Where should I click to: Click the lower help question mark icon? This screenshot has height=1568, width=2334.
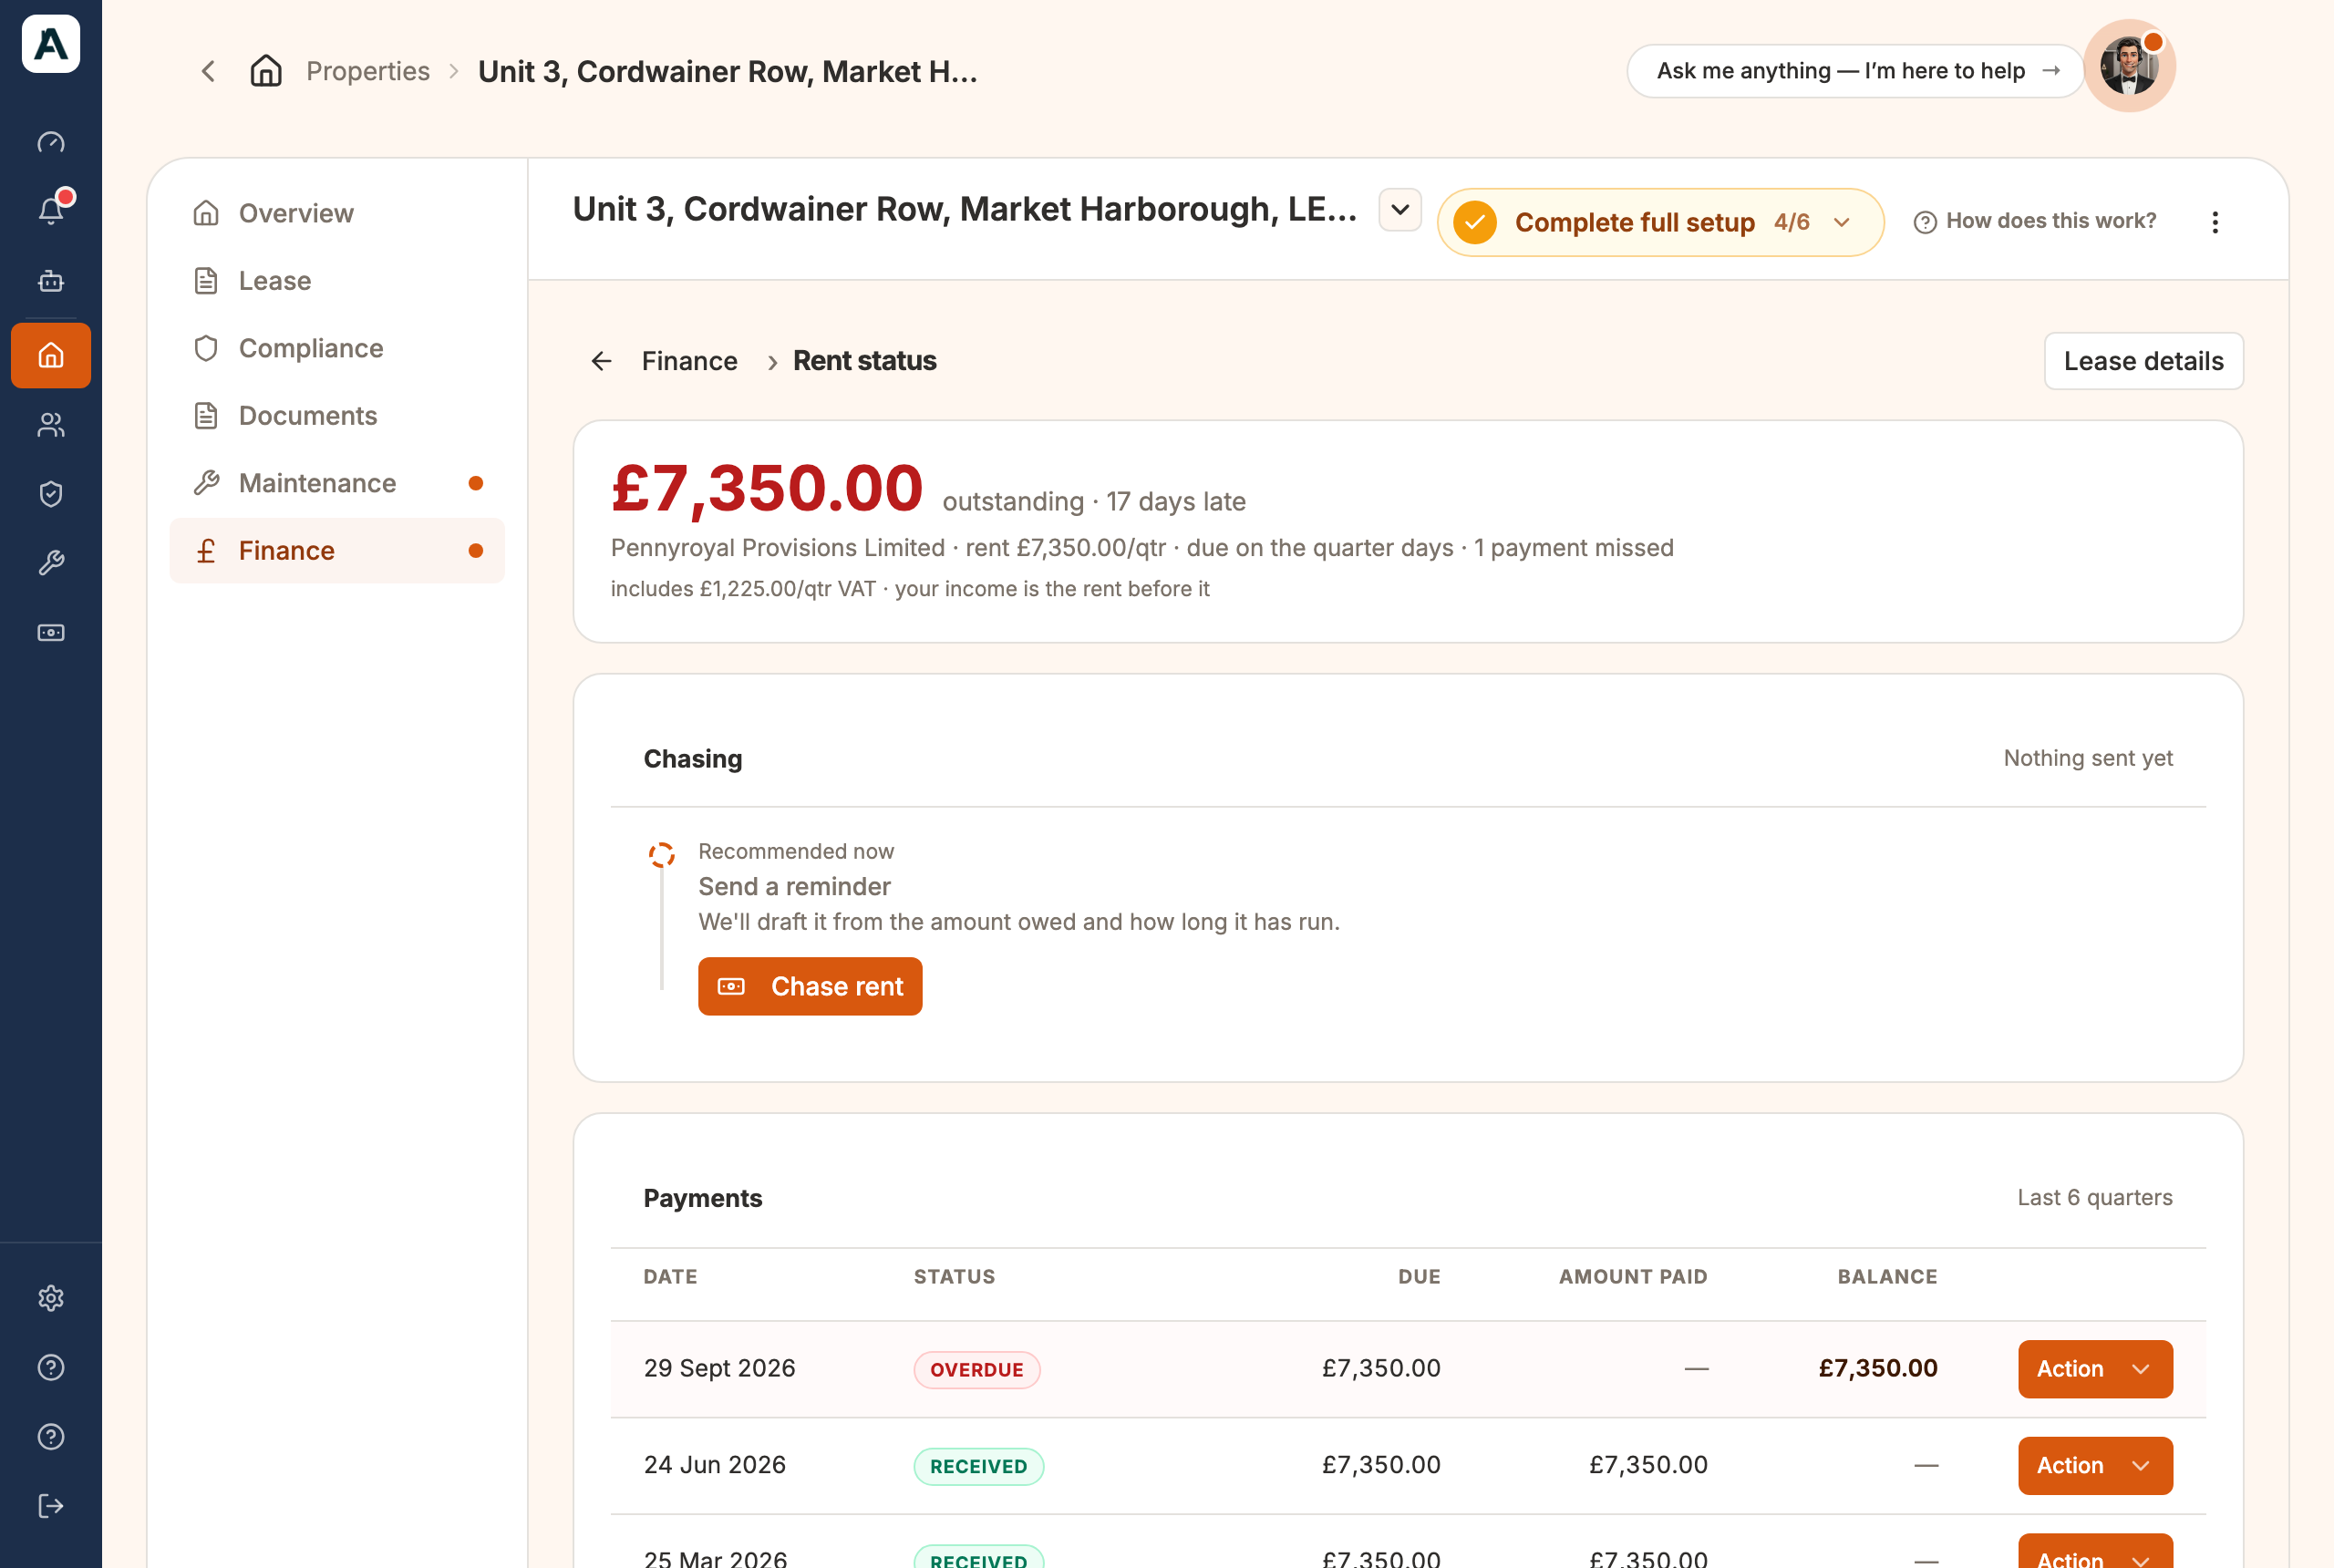point(51,1436)
